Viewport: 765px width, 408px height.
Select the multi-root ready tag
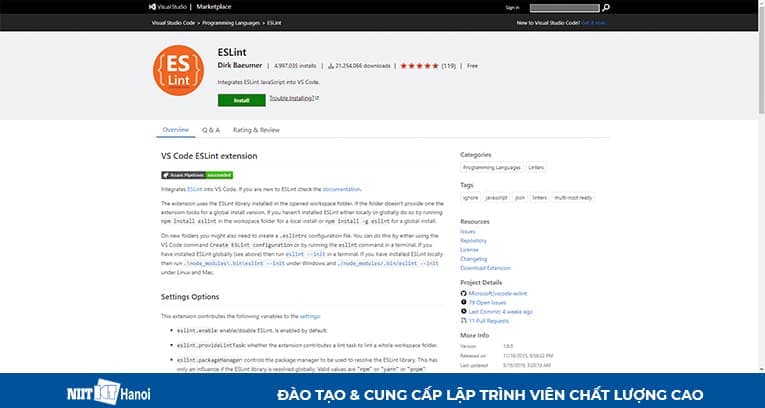[x=573, y=198]
